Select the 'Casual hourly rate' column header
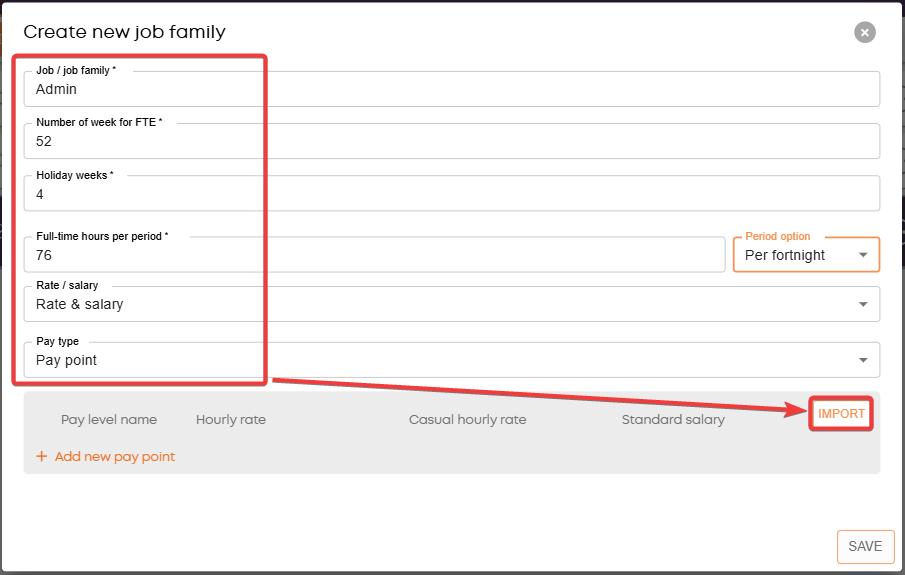Screen dimensions: 905x575 pyautogui.click(x=467, y=420)
